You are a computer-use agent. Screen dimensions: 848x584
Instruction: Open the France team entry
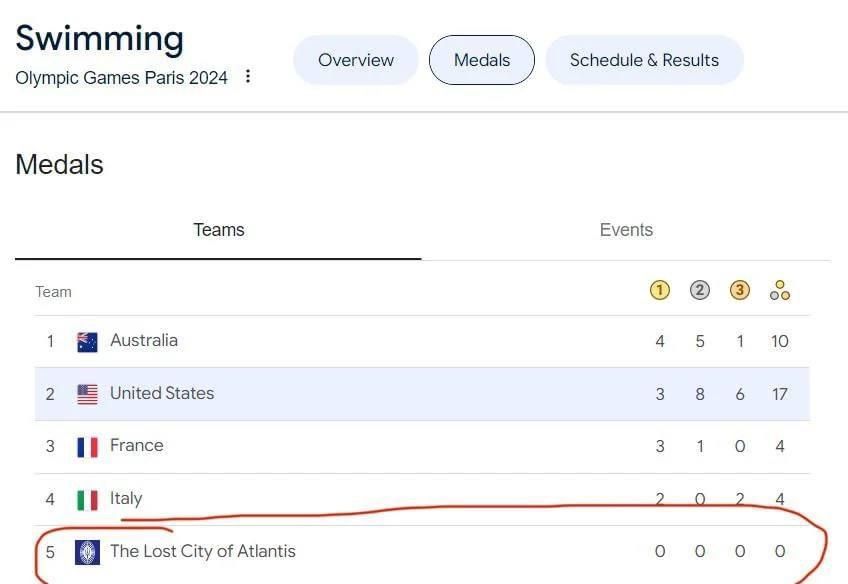pyautogui.click(x=422, y=447)
